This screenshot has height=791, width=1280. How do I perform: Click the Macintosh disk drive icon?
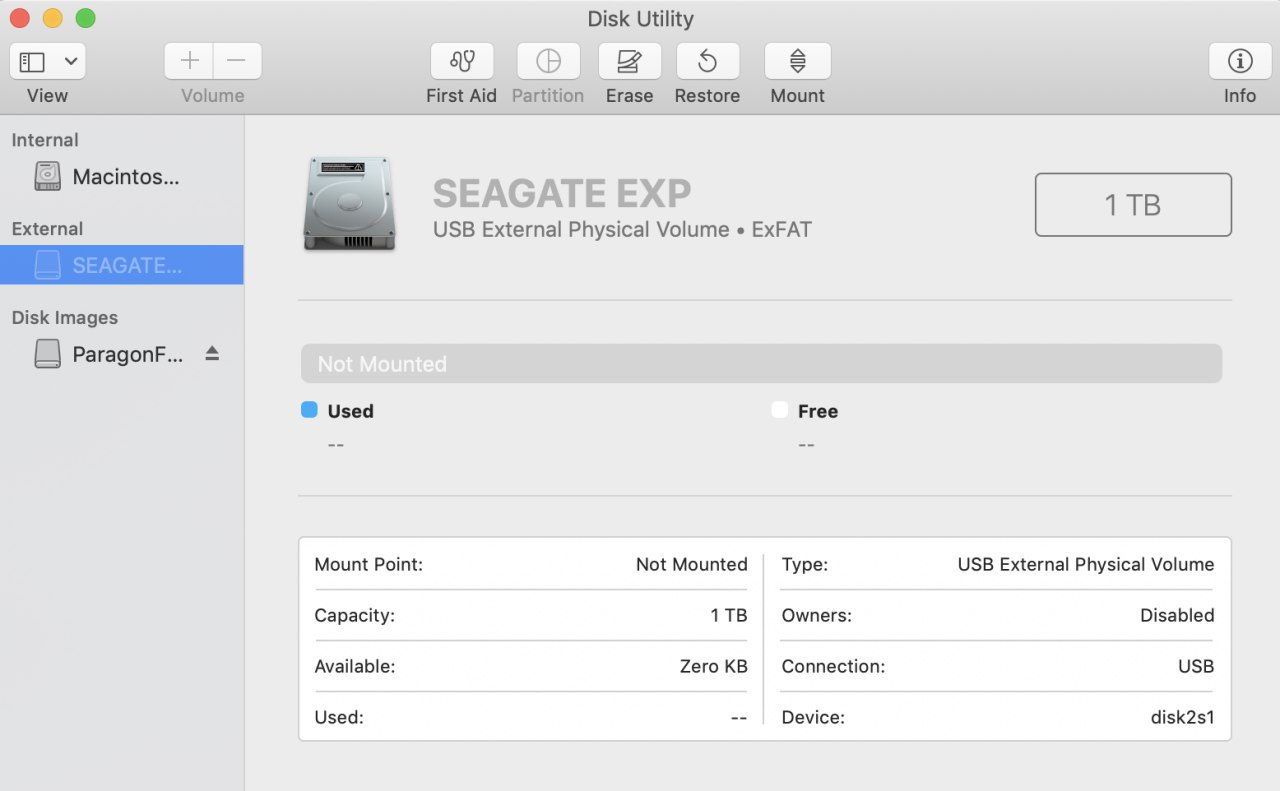click(x=47, y=177)
